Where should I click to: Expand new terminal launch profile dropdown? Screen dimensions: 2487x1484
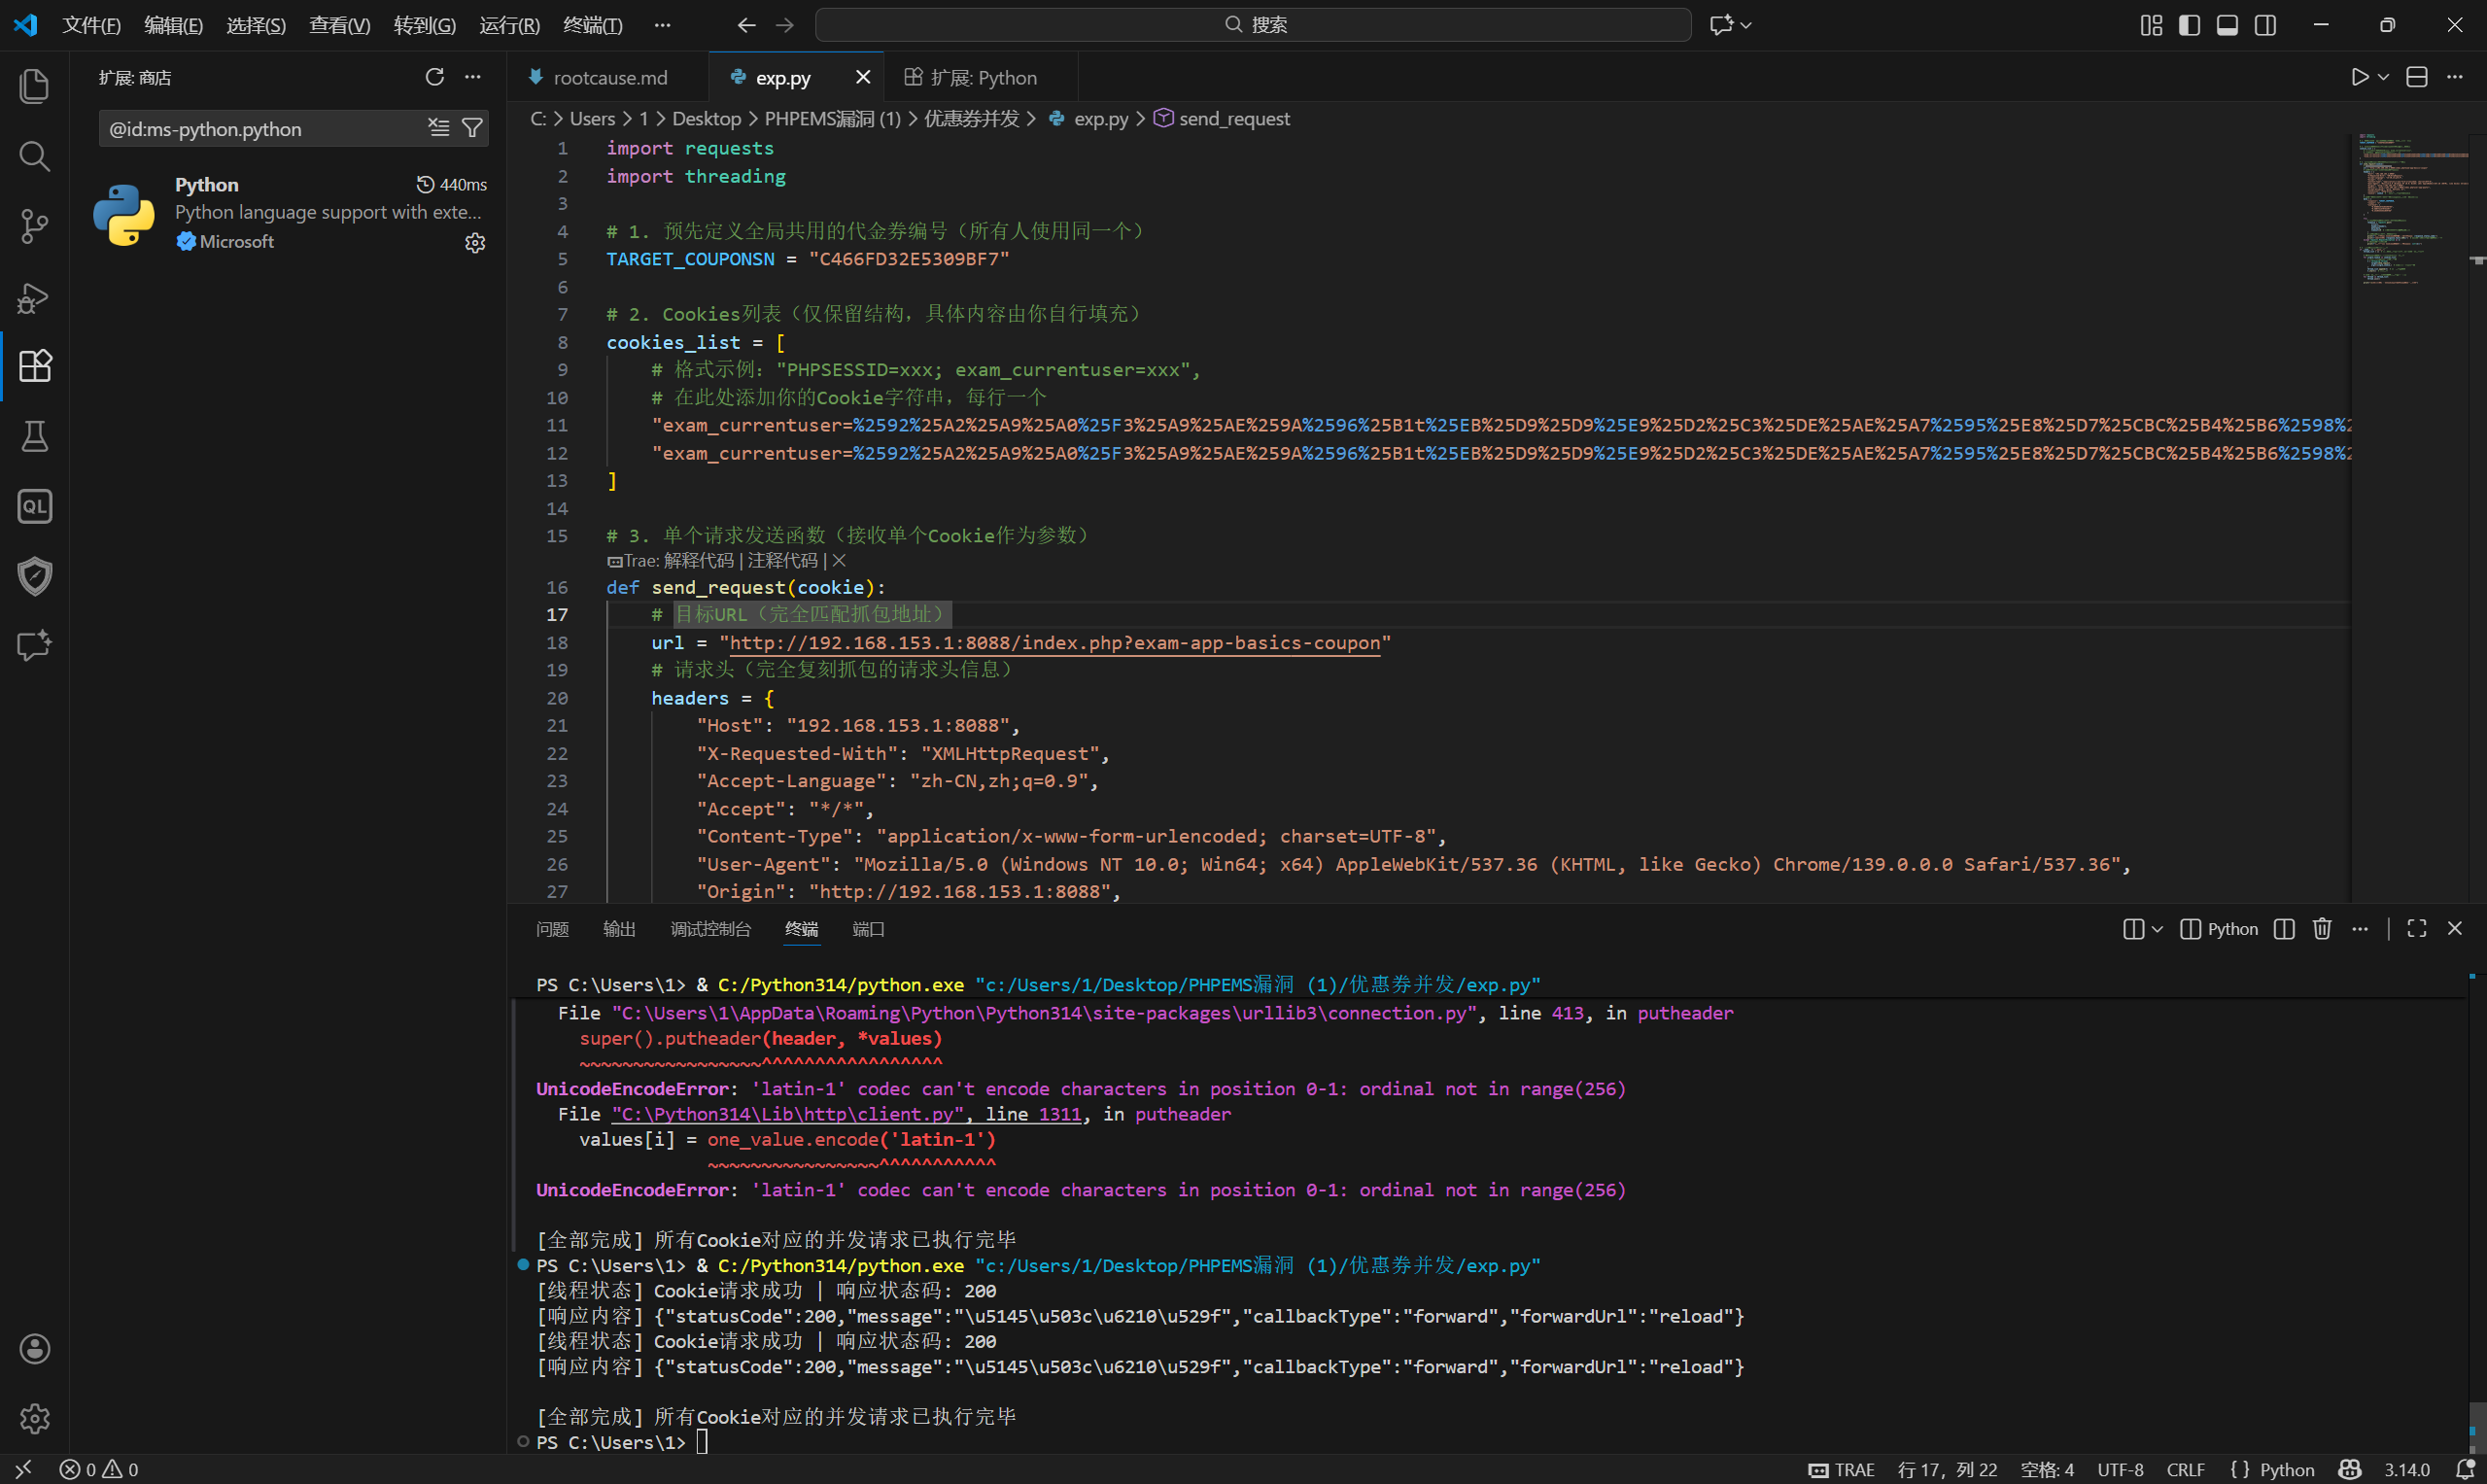(x=2157, y=929)
